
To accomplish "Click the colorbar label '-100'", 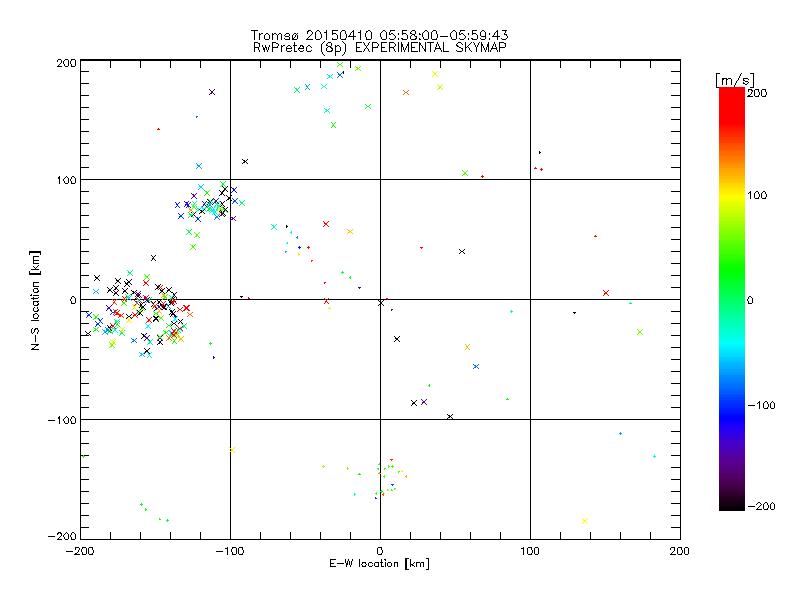I will (x=761, y=405).
